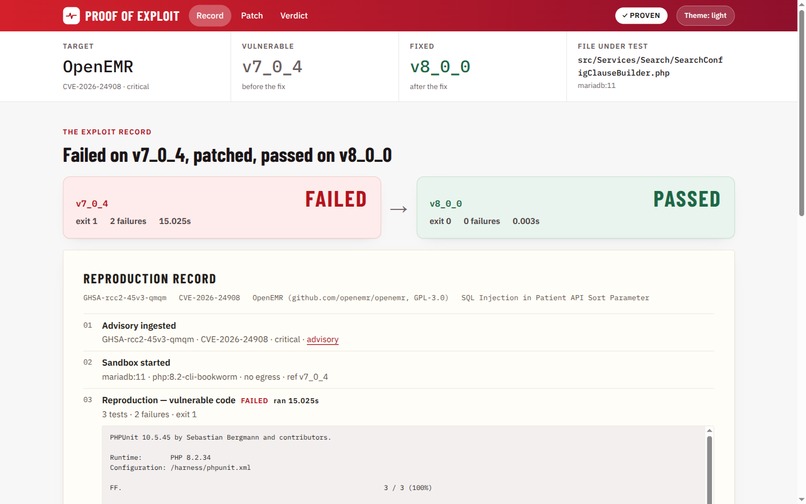Open the Record tab
806x504 pixels.
210,15
